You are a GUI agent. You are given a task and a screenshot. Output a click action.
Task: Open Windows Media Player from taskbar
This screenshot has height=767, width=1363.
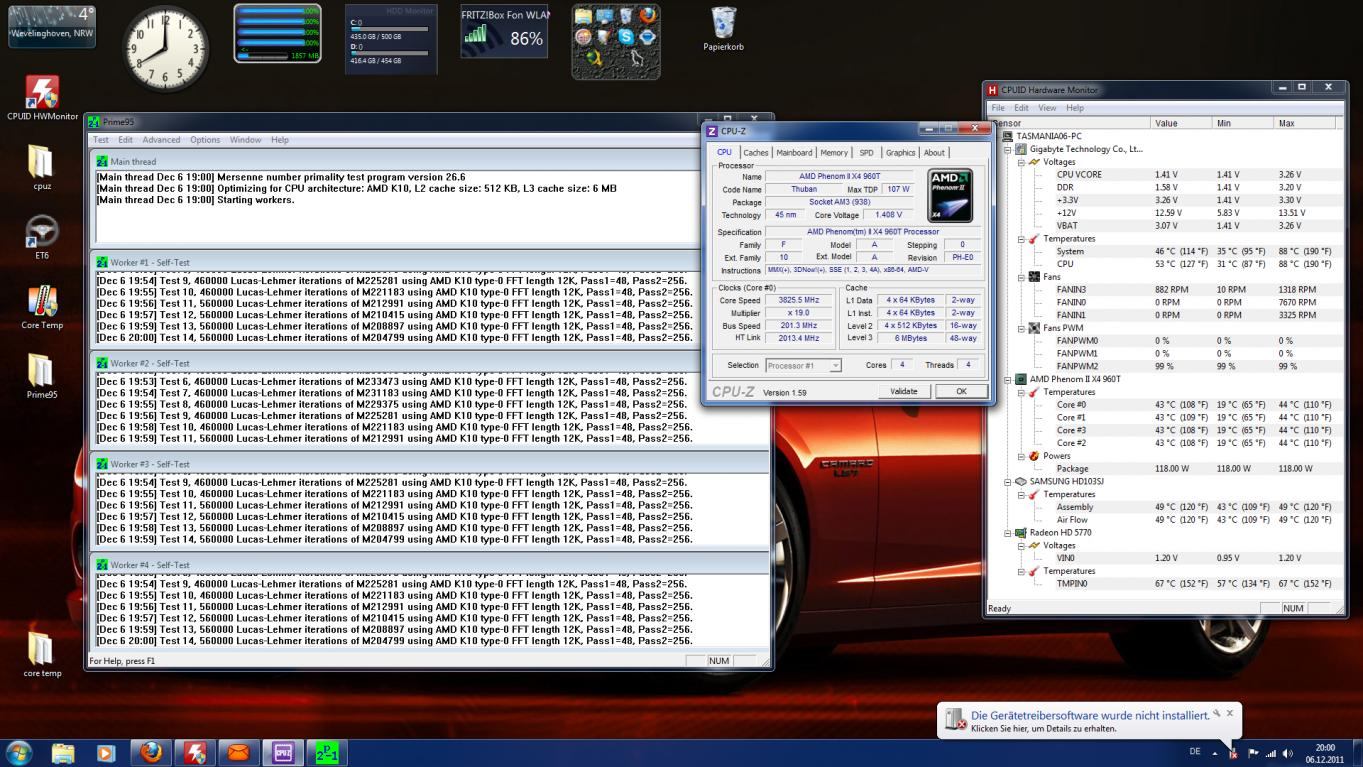coord(106,753)
